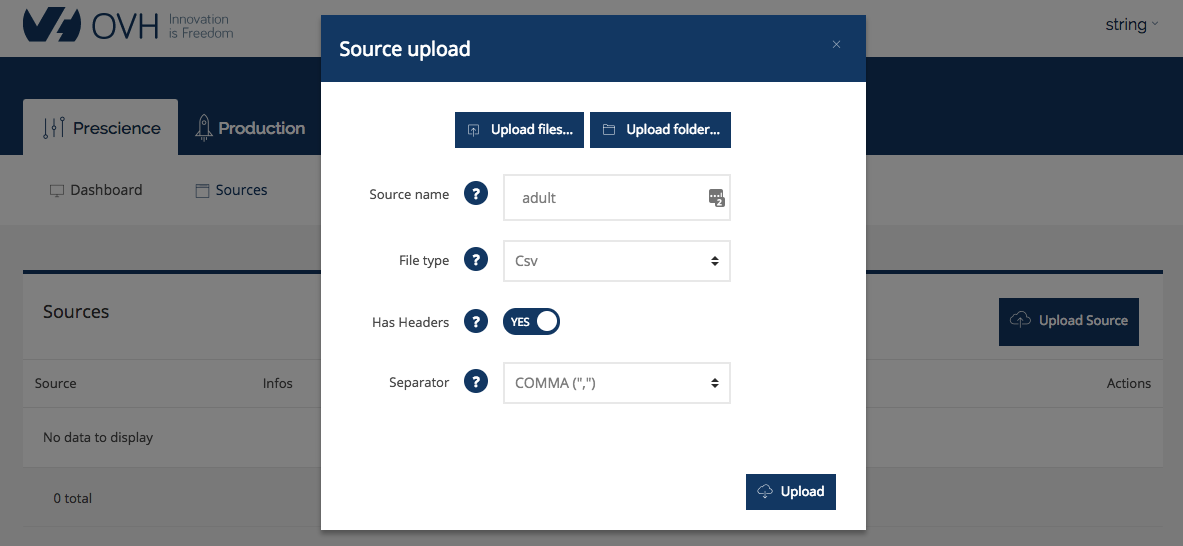Click the File type help icon
This screenshot has height=546, width=1183.
(476, 260)
